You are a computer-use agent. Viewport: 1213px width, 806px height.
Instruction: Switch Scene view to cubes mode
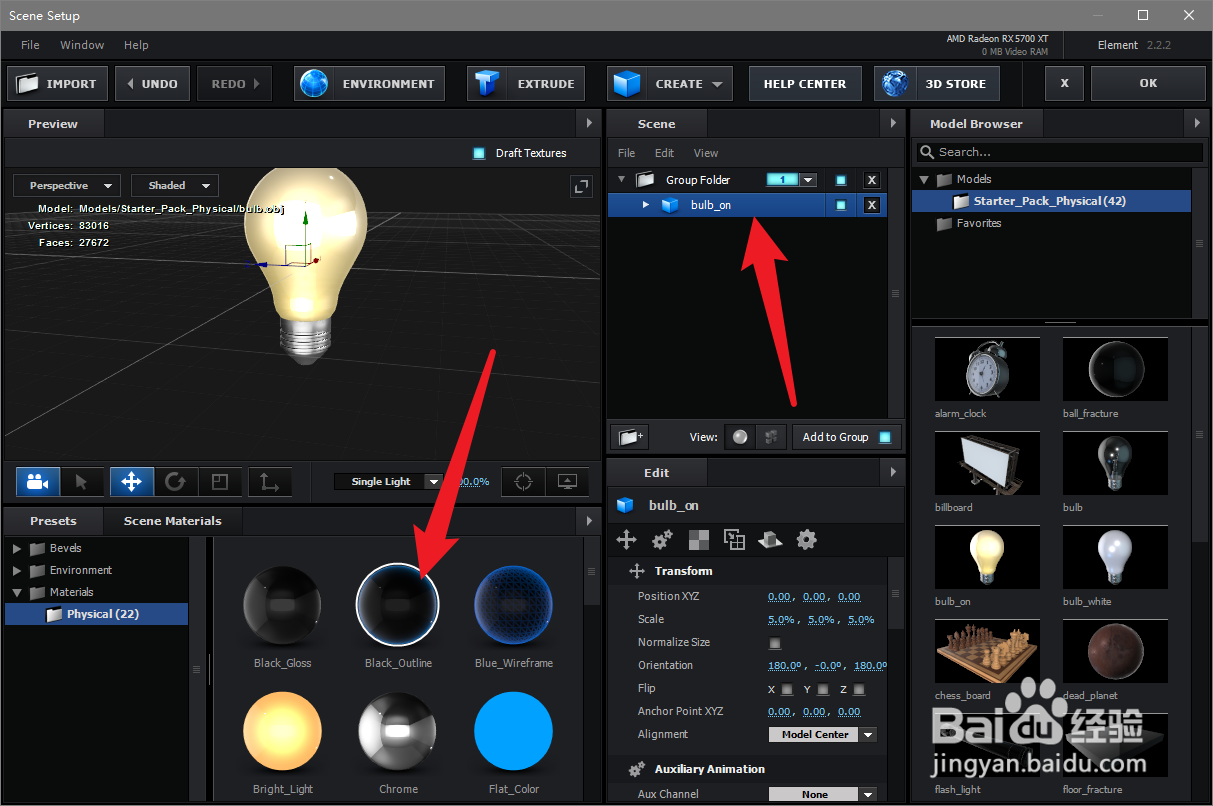[x=769, y=437]
